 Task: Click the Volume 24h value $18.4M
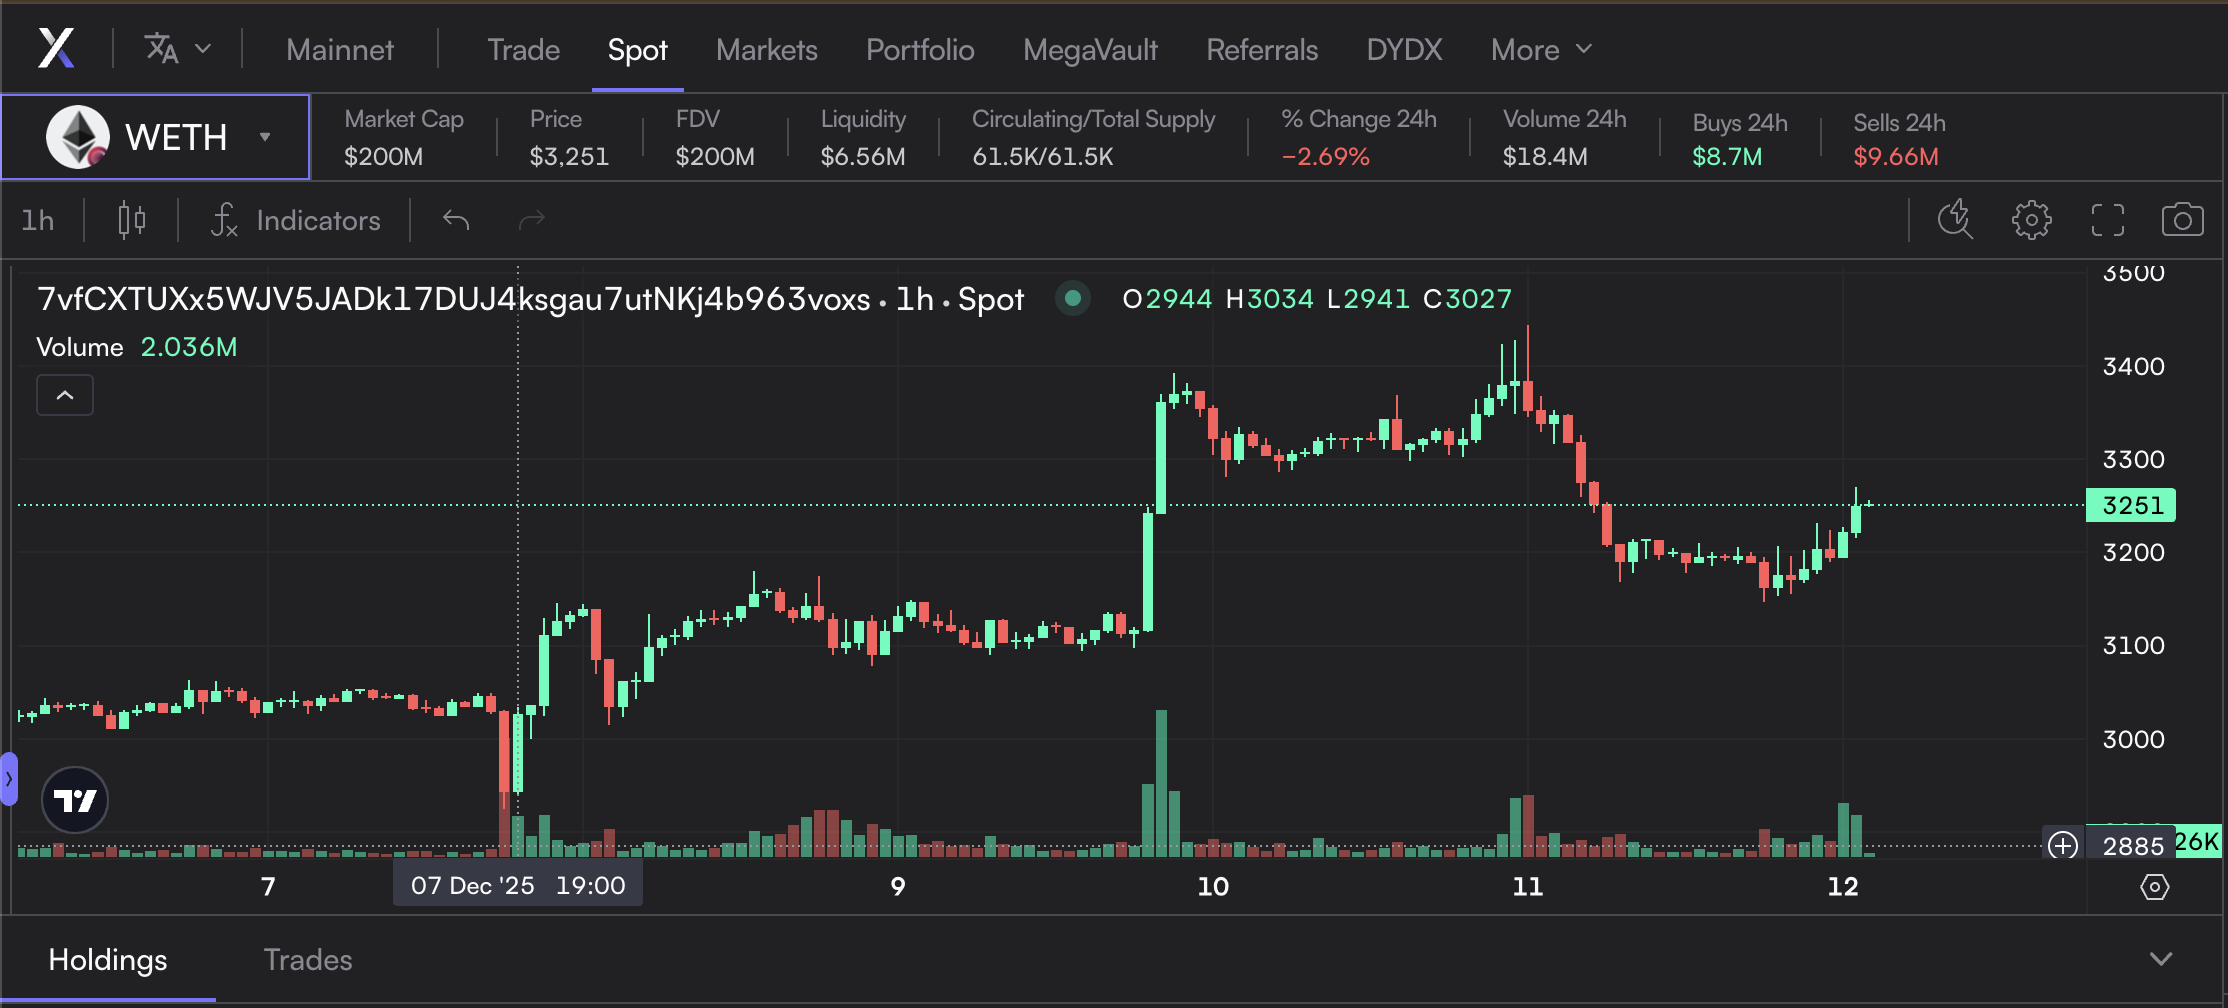(x=1545, y=157)
